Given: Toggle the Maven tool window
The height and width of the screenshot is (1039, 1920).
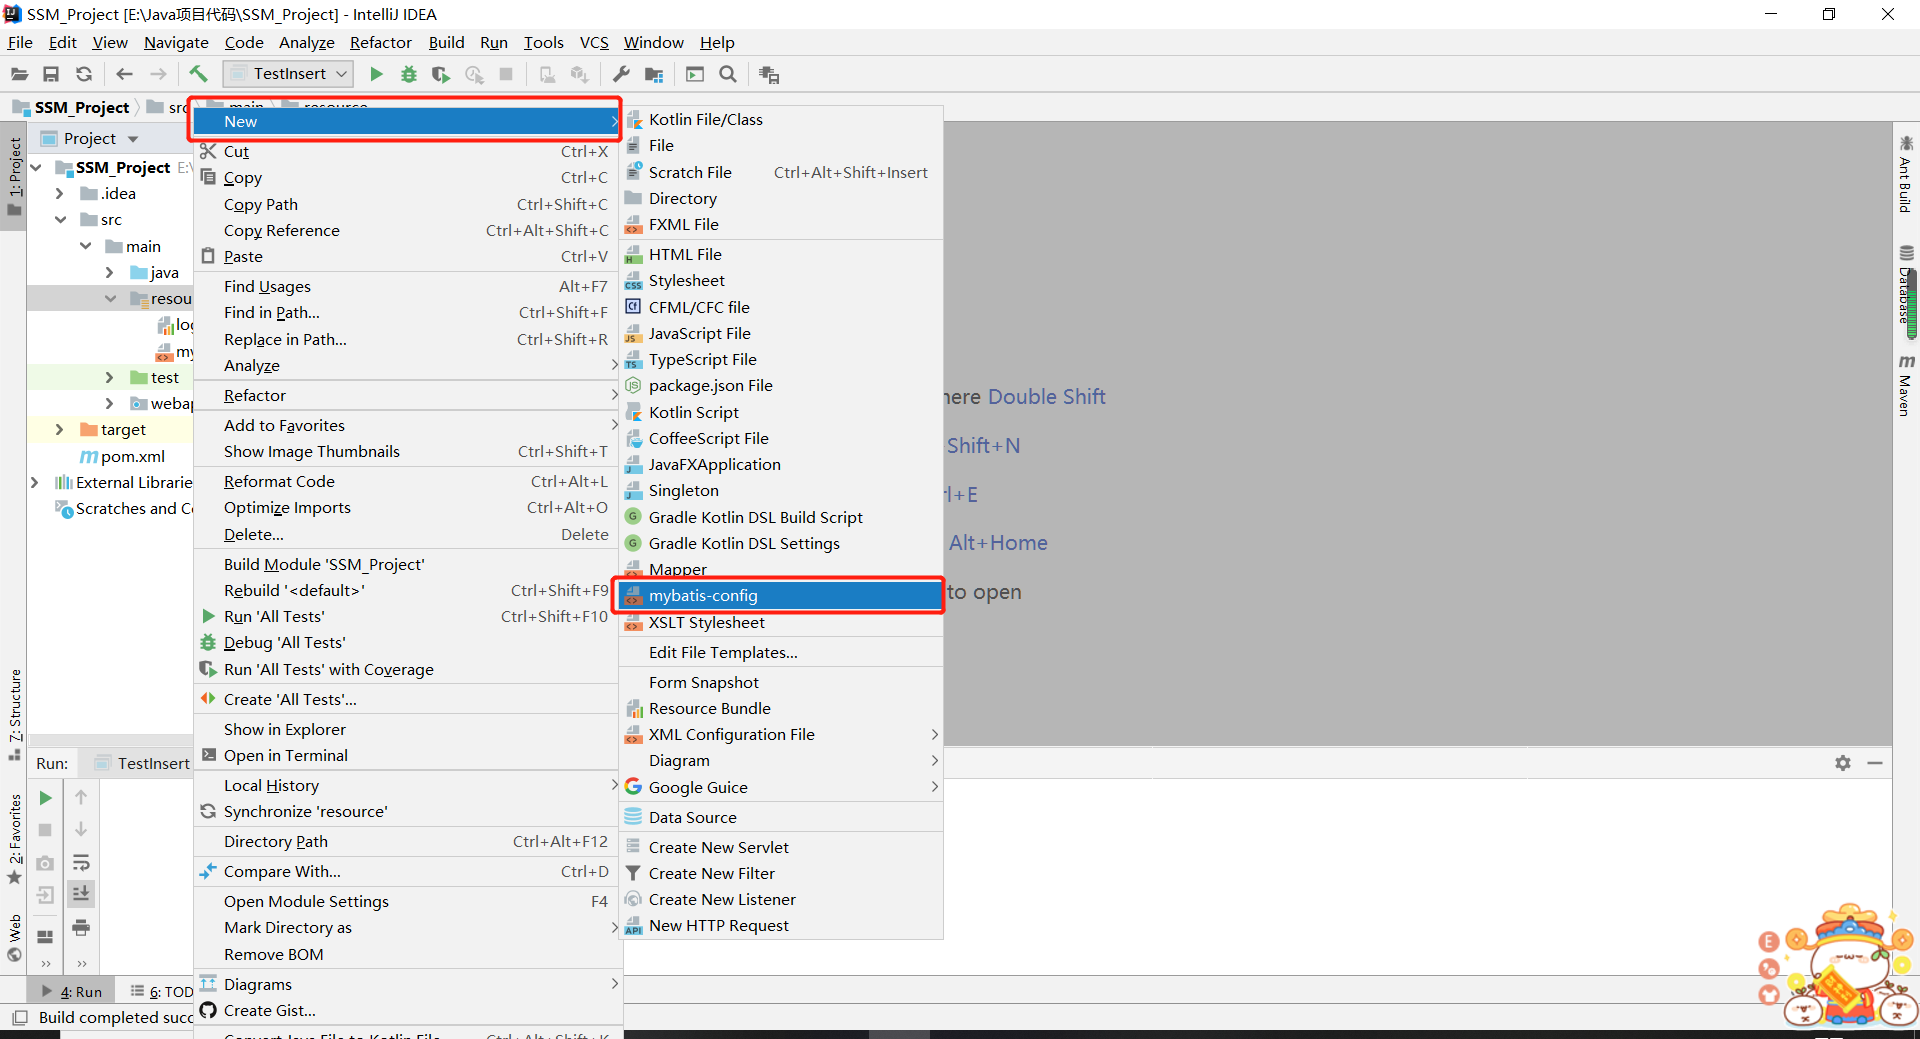Looking at the screenshot, I should (x=1905, y=385).
